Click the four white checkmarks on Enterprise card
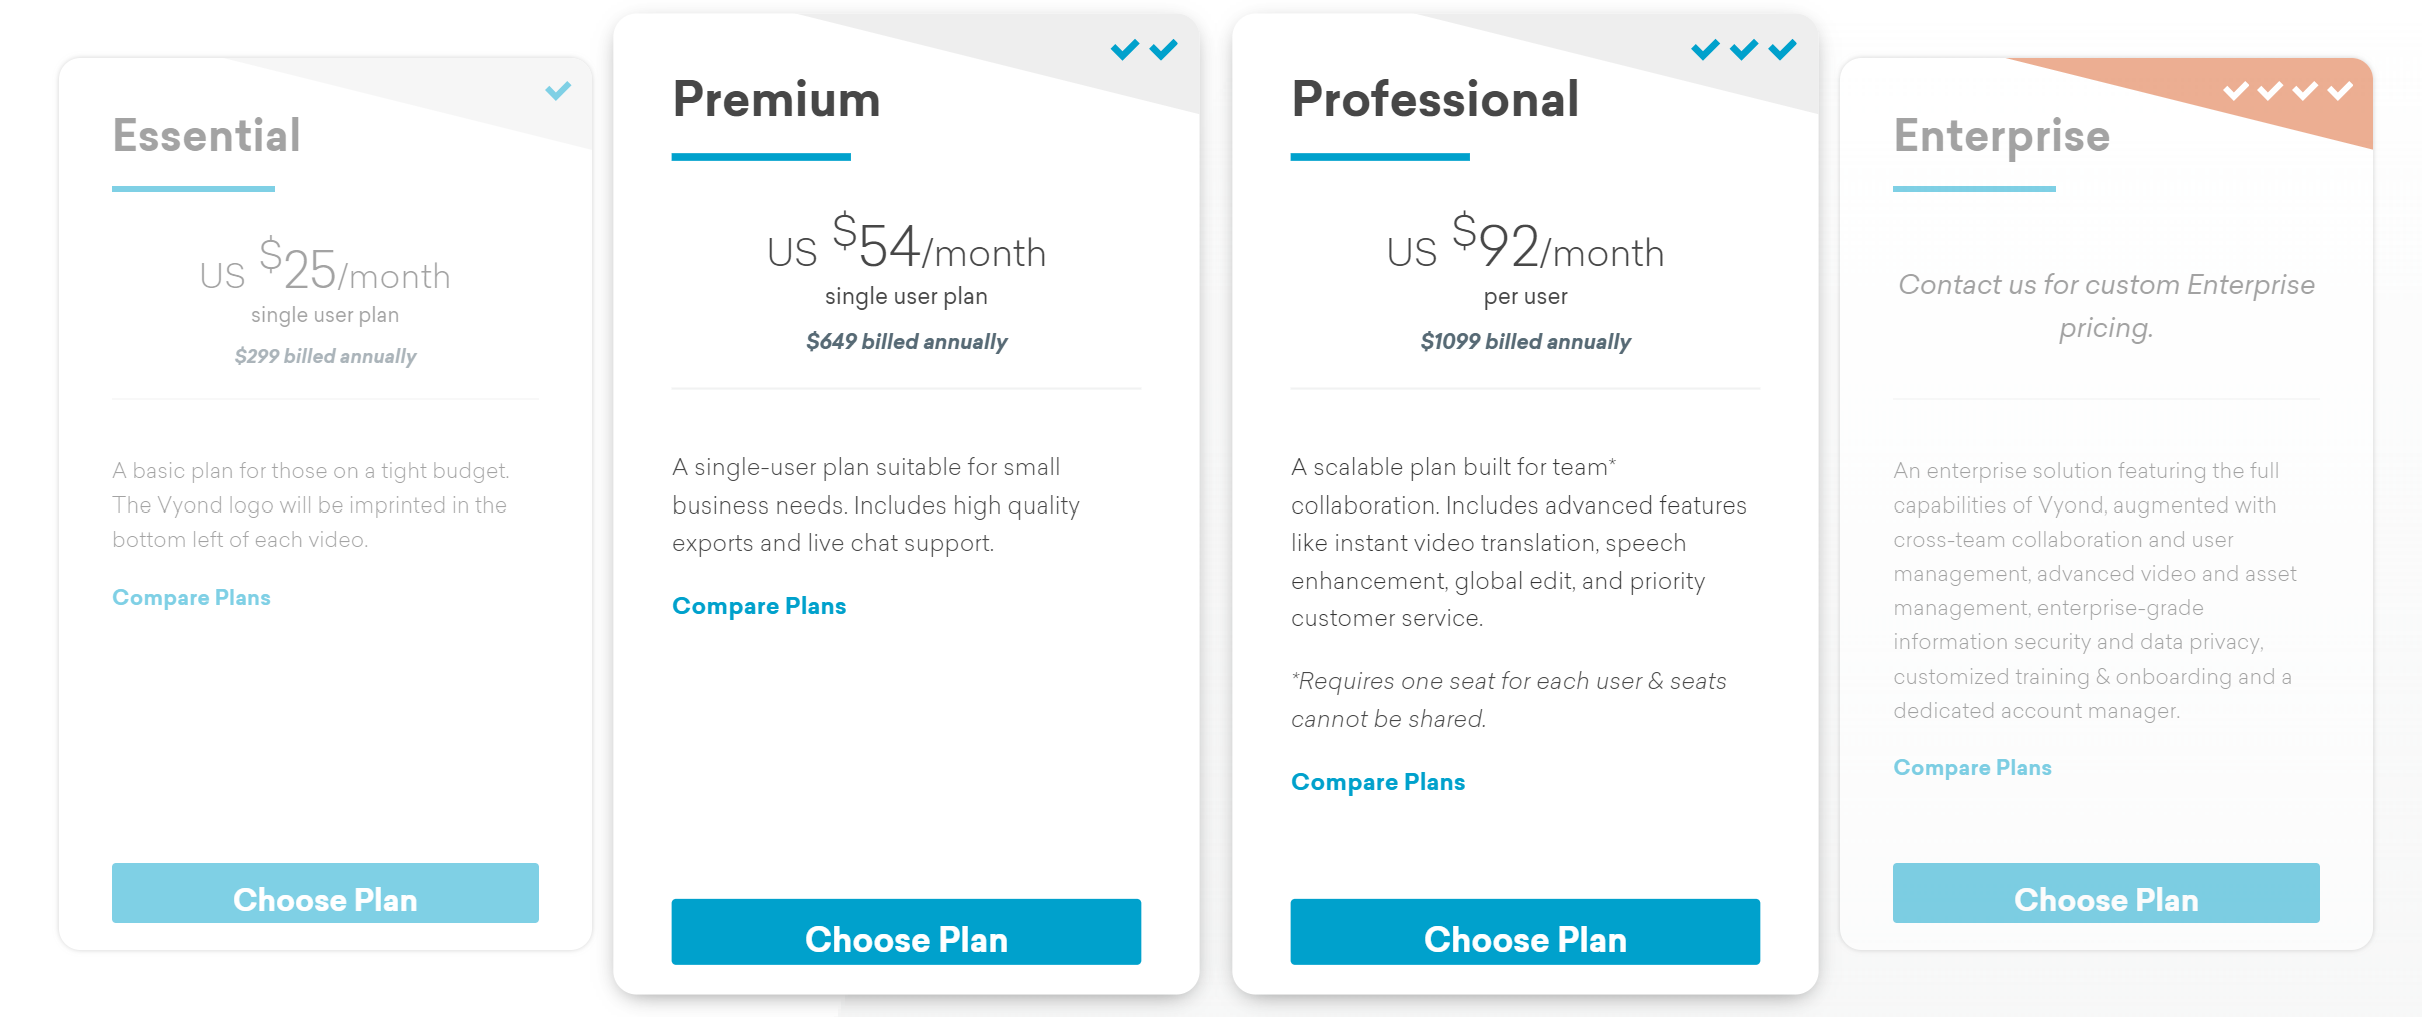Screen dimensions: 2422x1018 [x=2287, y=92]
